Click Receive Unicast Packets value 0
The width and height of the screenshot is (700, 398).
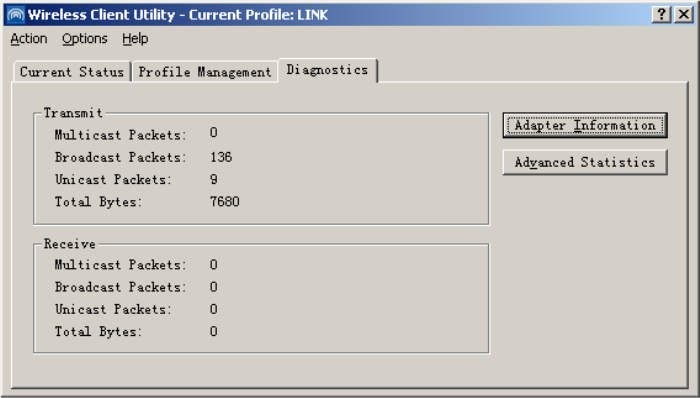tap(214, 309)
